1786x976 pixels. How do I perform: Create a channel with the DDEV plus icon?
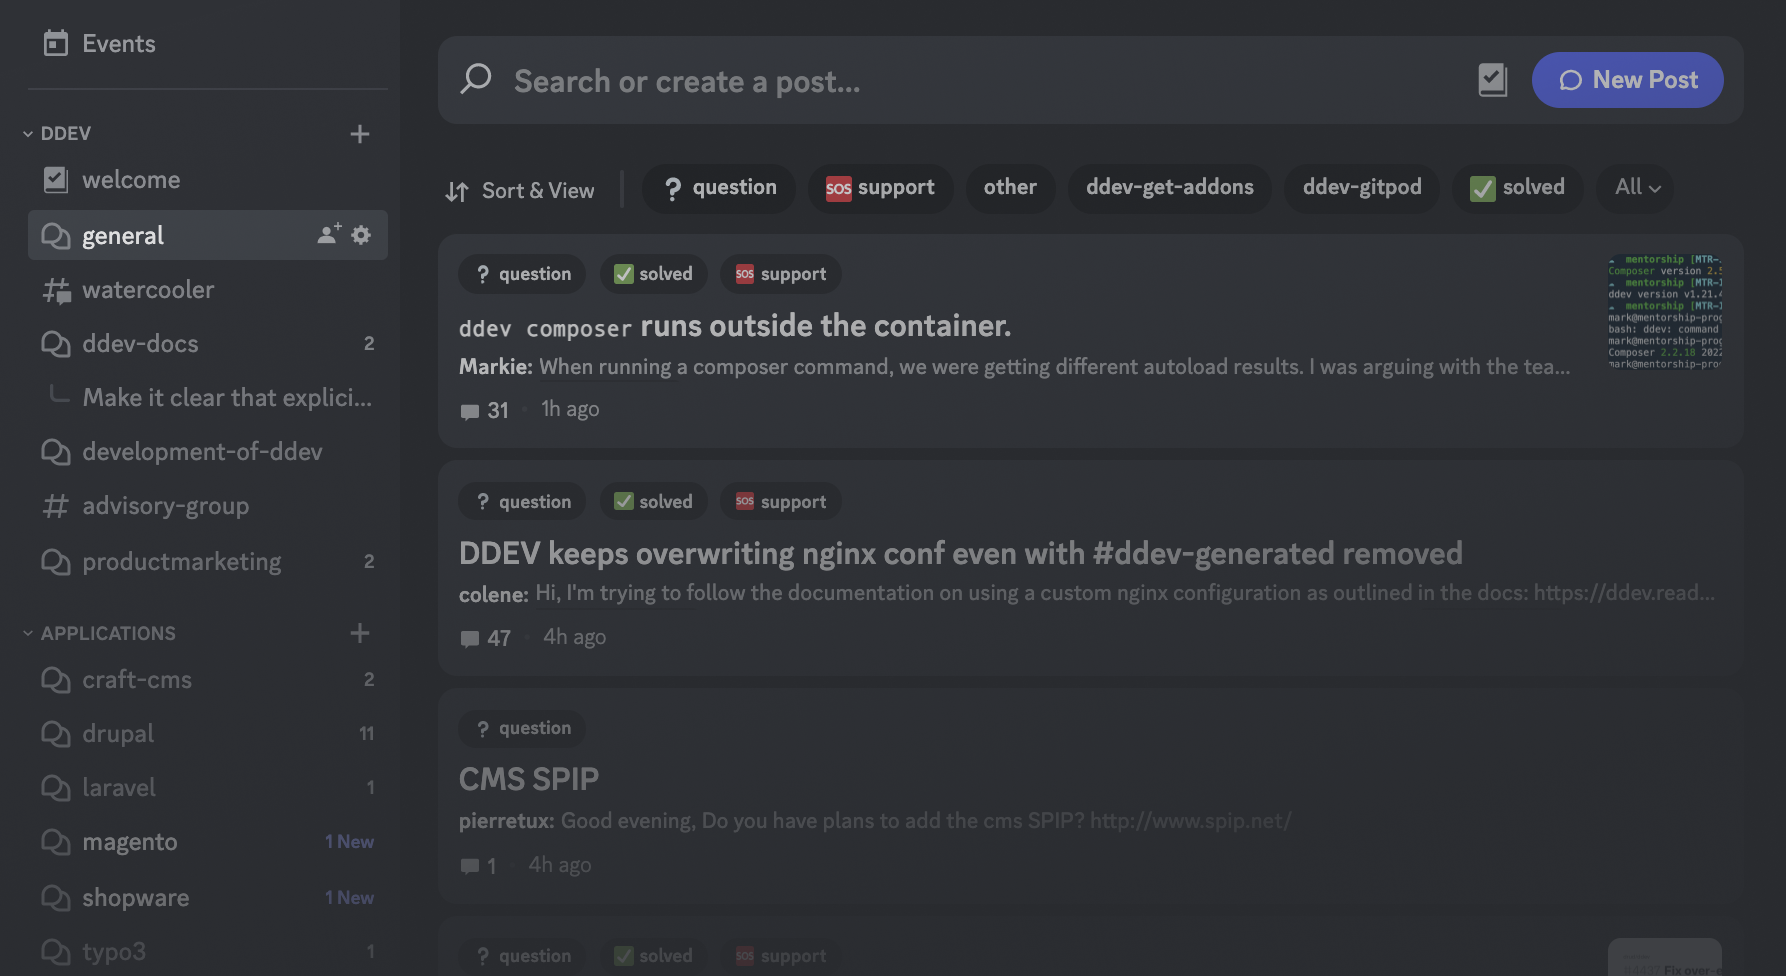click(360, 133)
